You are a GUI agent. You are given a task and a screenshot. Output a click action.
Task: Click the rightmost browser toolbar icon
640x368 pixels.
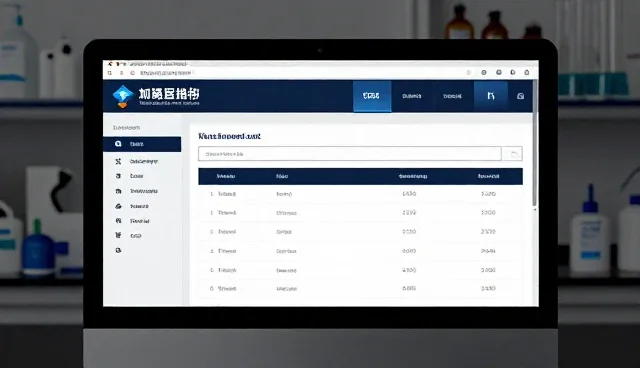point(527,73)
